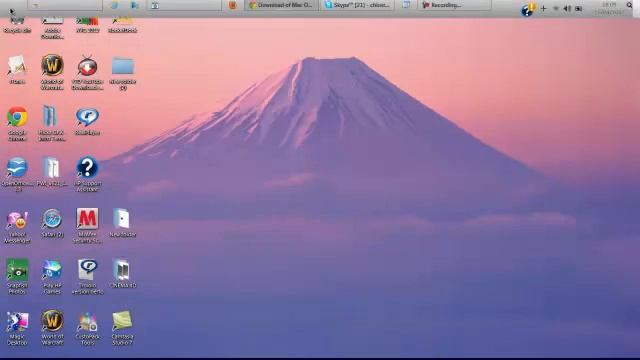
Task: Click the blue tray icon with the yellow warning badge
Action: click(x=528, y=9)
